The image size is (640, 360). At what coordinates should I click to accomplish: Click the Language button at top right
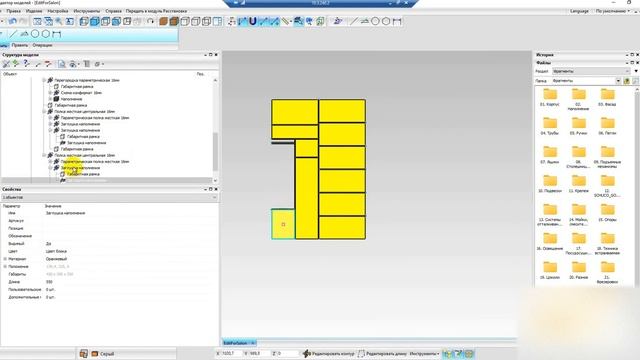[x=579, y=11]
